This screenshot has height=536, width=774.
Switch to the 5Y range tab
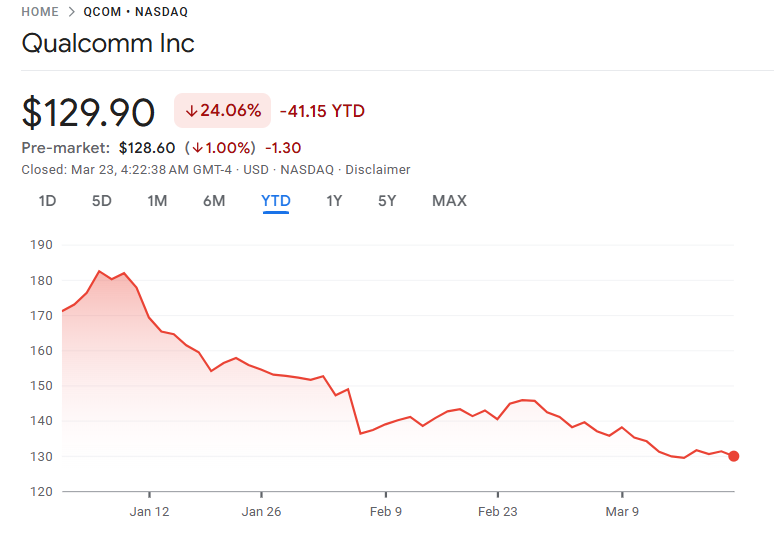coord(387,201)
